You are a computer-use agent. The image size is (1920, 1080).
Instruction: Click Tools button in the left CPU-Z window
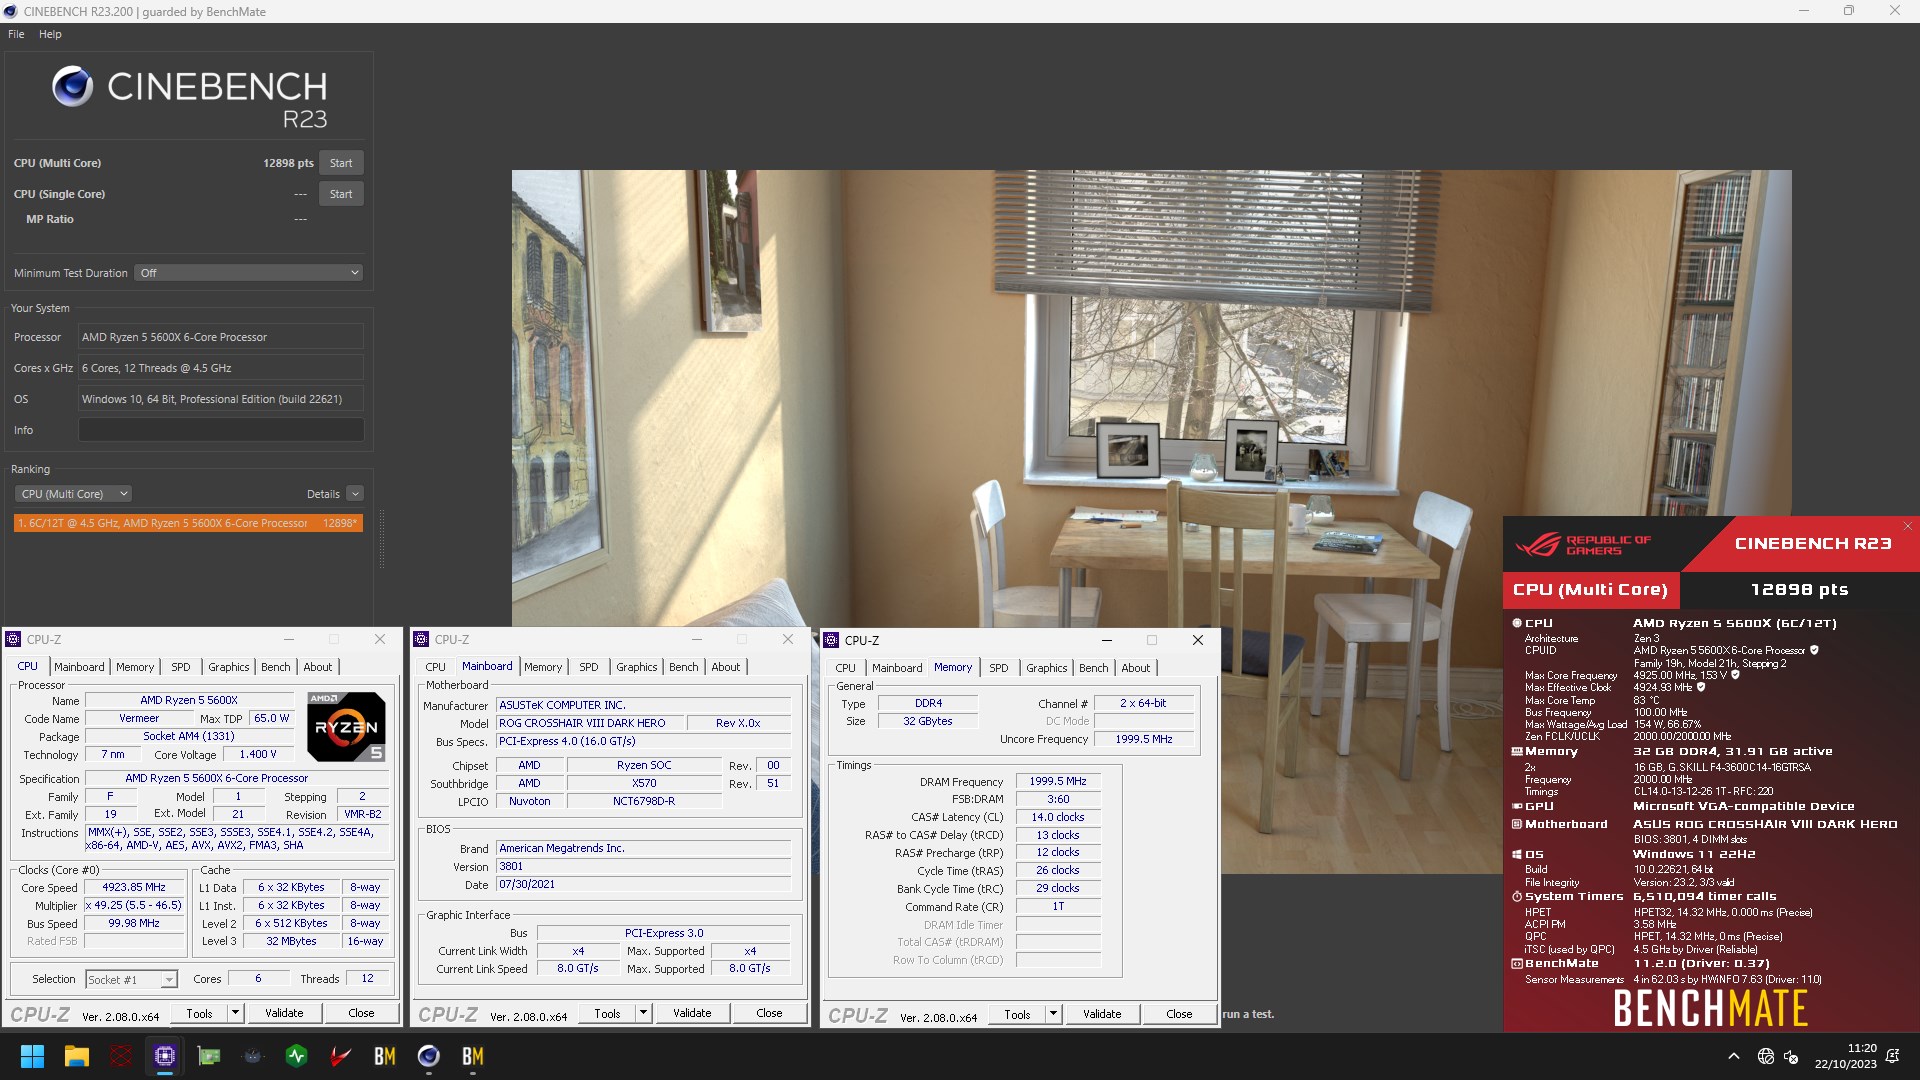200,1013
